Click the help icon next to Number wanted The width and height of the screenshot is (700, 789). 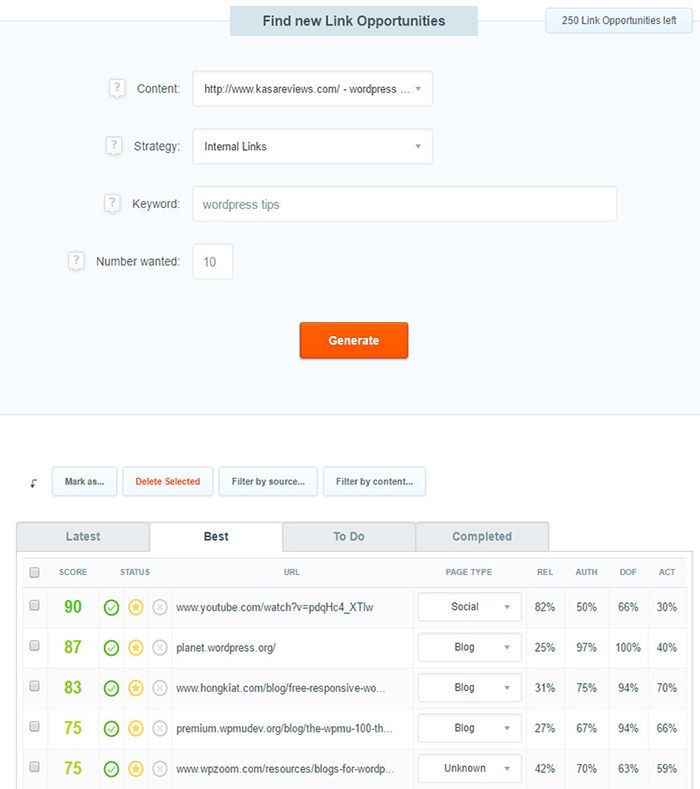pyautogui.click(x=76, y=261)
